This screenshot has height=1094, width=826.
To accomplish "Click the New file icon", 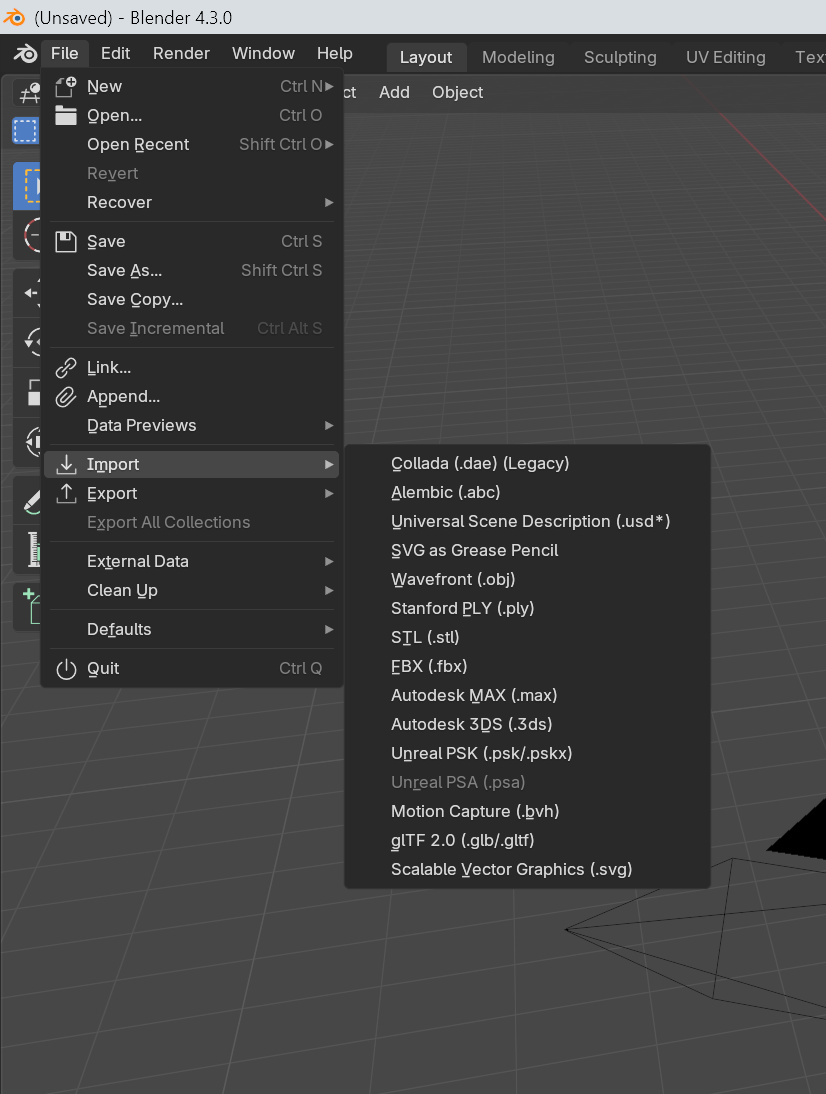I will 66,87.
